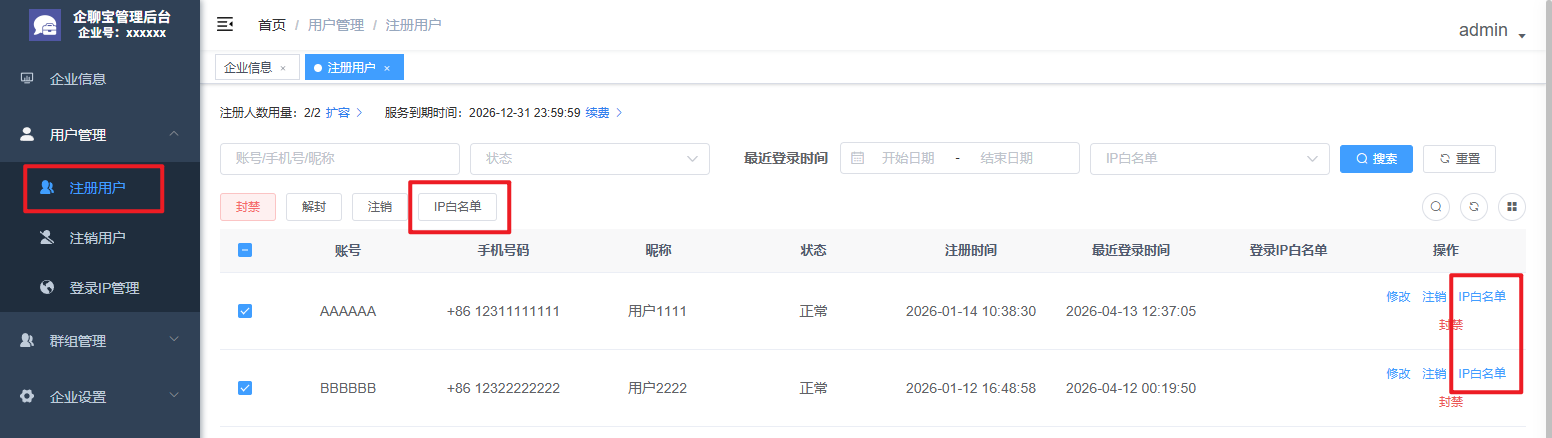Open the column display grid icon
This screenshot has height=438, width=1552.
tap(1512, 207)
